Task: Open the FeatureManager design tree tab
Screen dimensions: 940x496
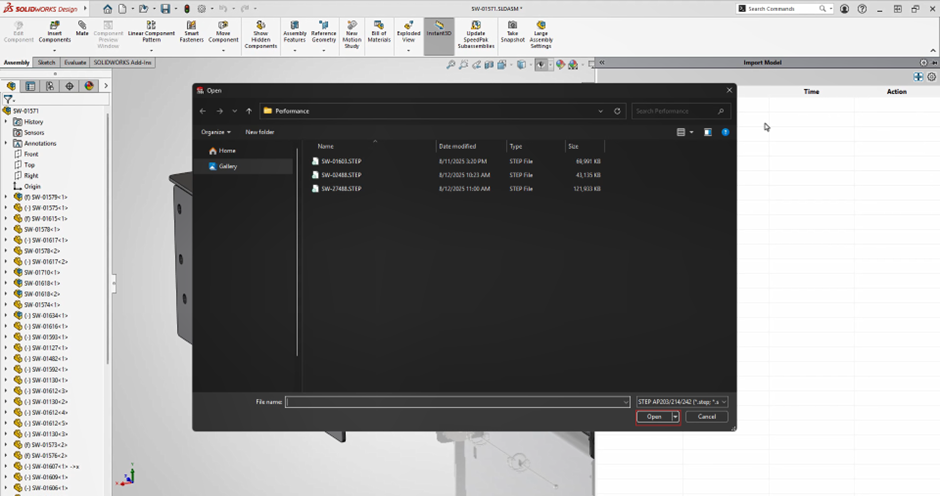Action: pos(11,86)
